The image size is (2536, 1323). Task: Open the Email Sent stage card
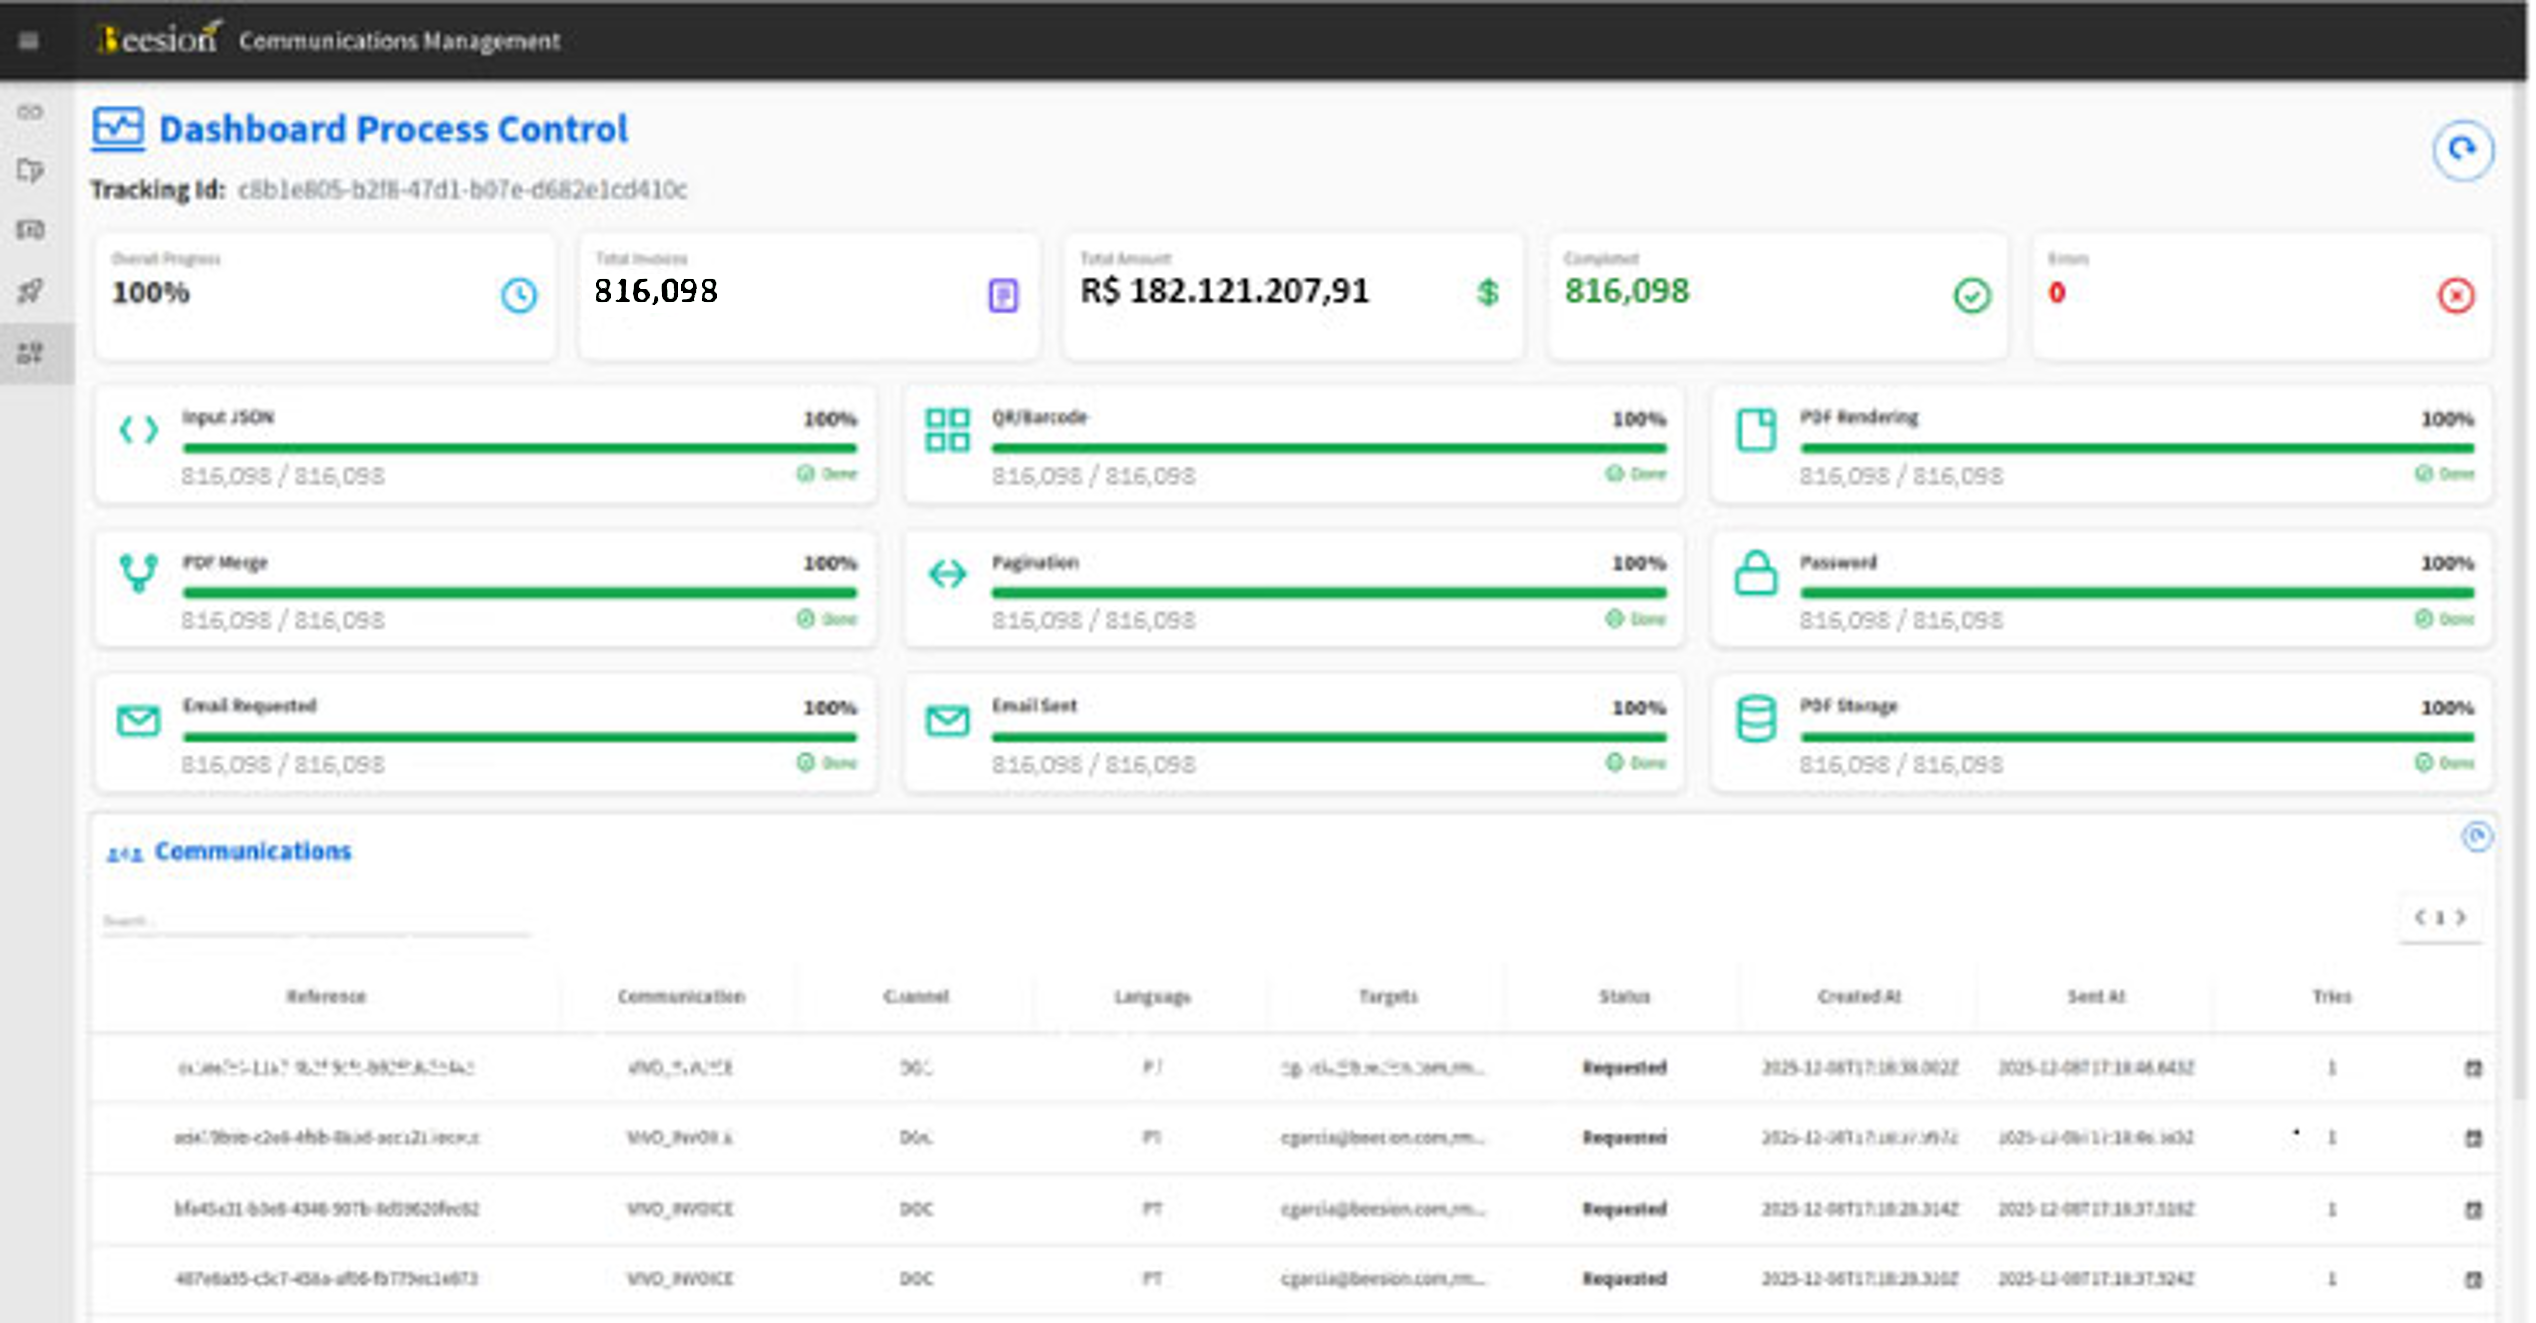pos(1293,735)
